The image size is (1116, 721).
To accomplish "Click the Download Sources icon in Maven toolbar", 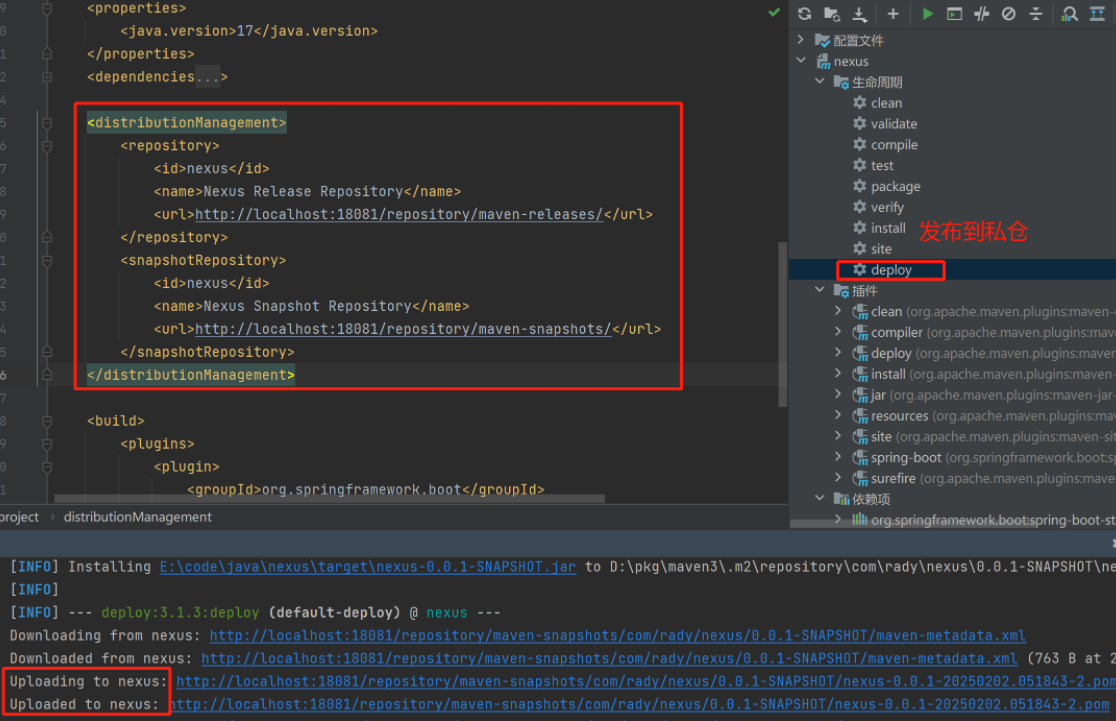I will 860,14.
